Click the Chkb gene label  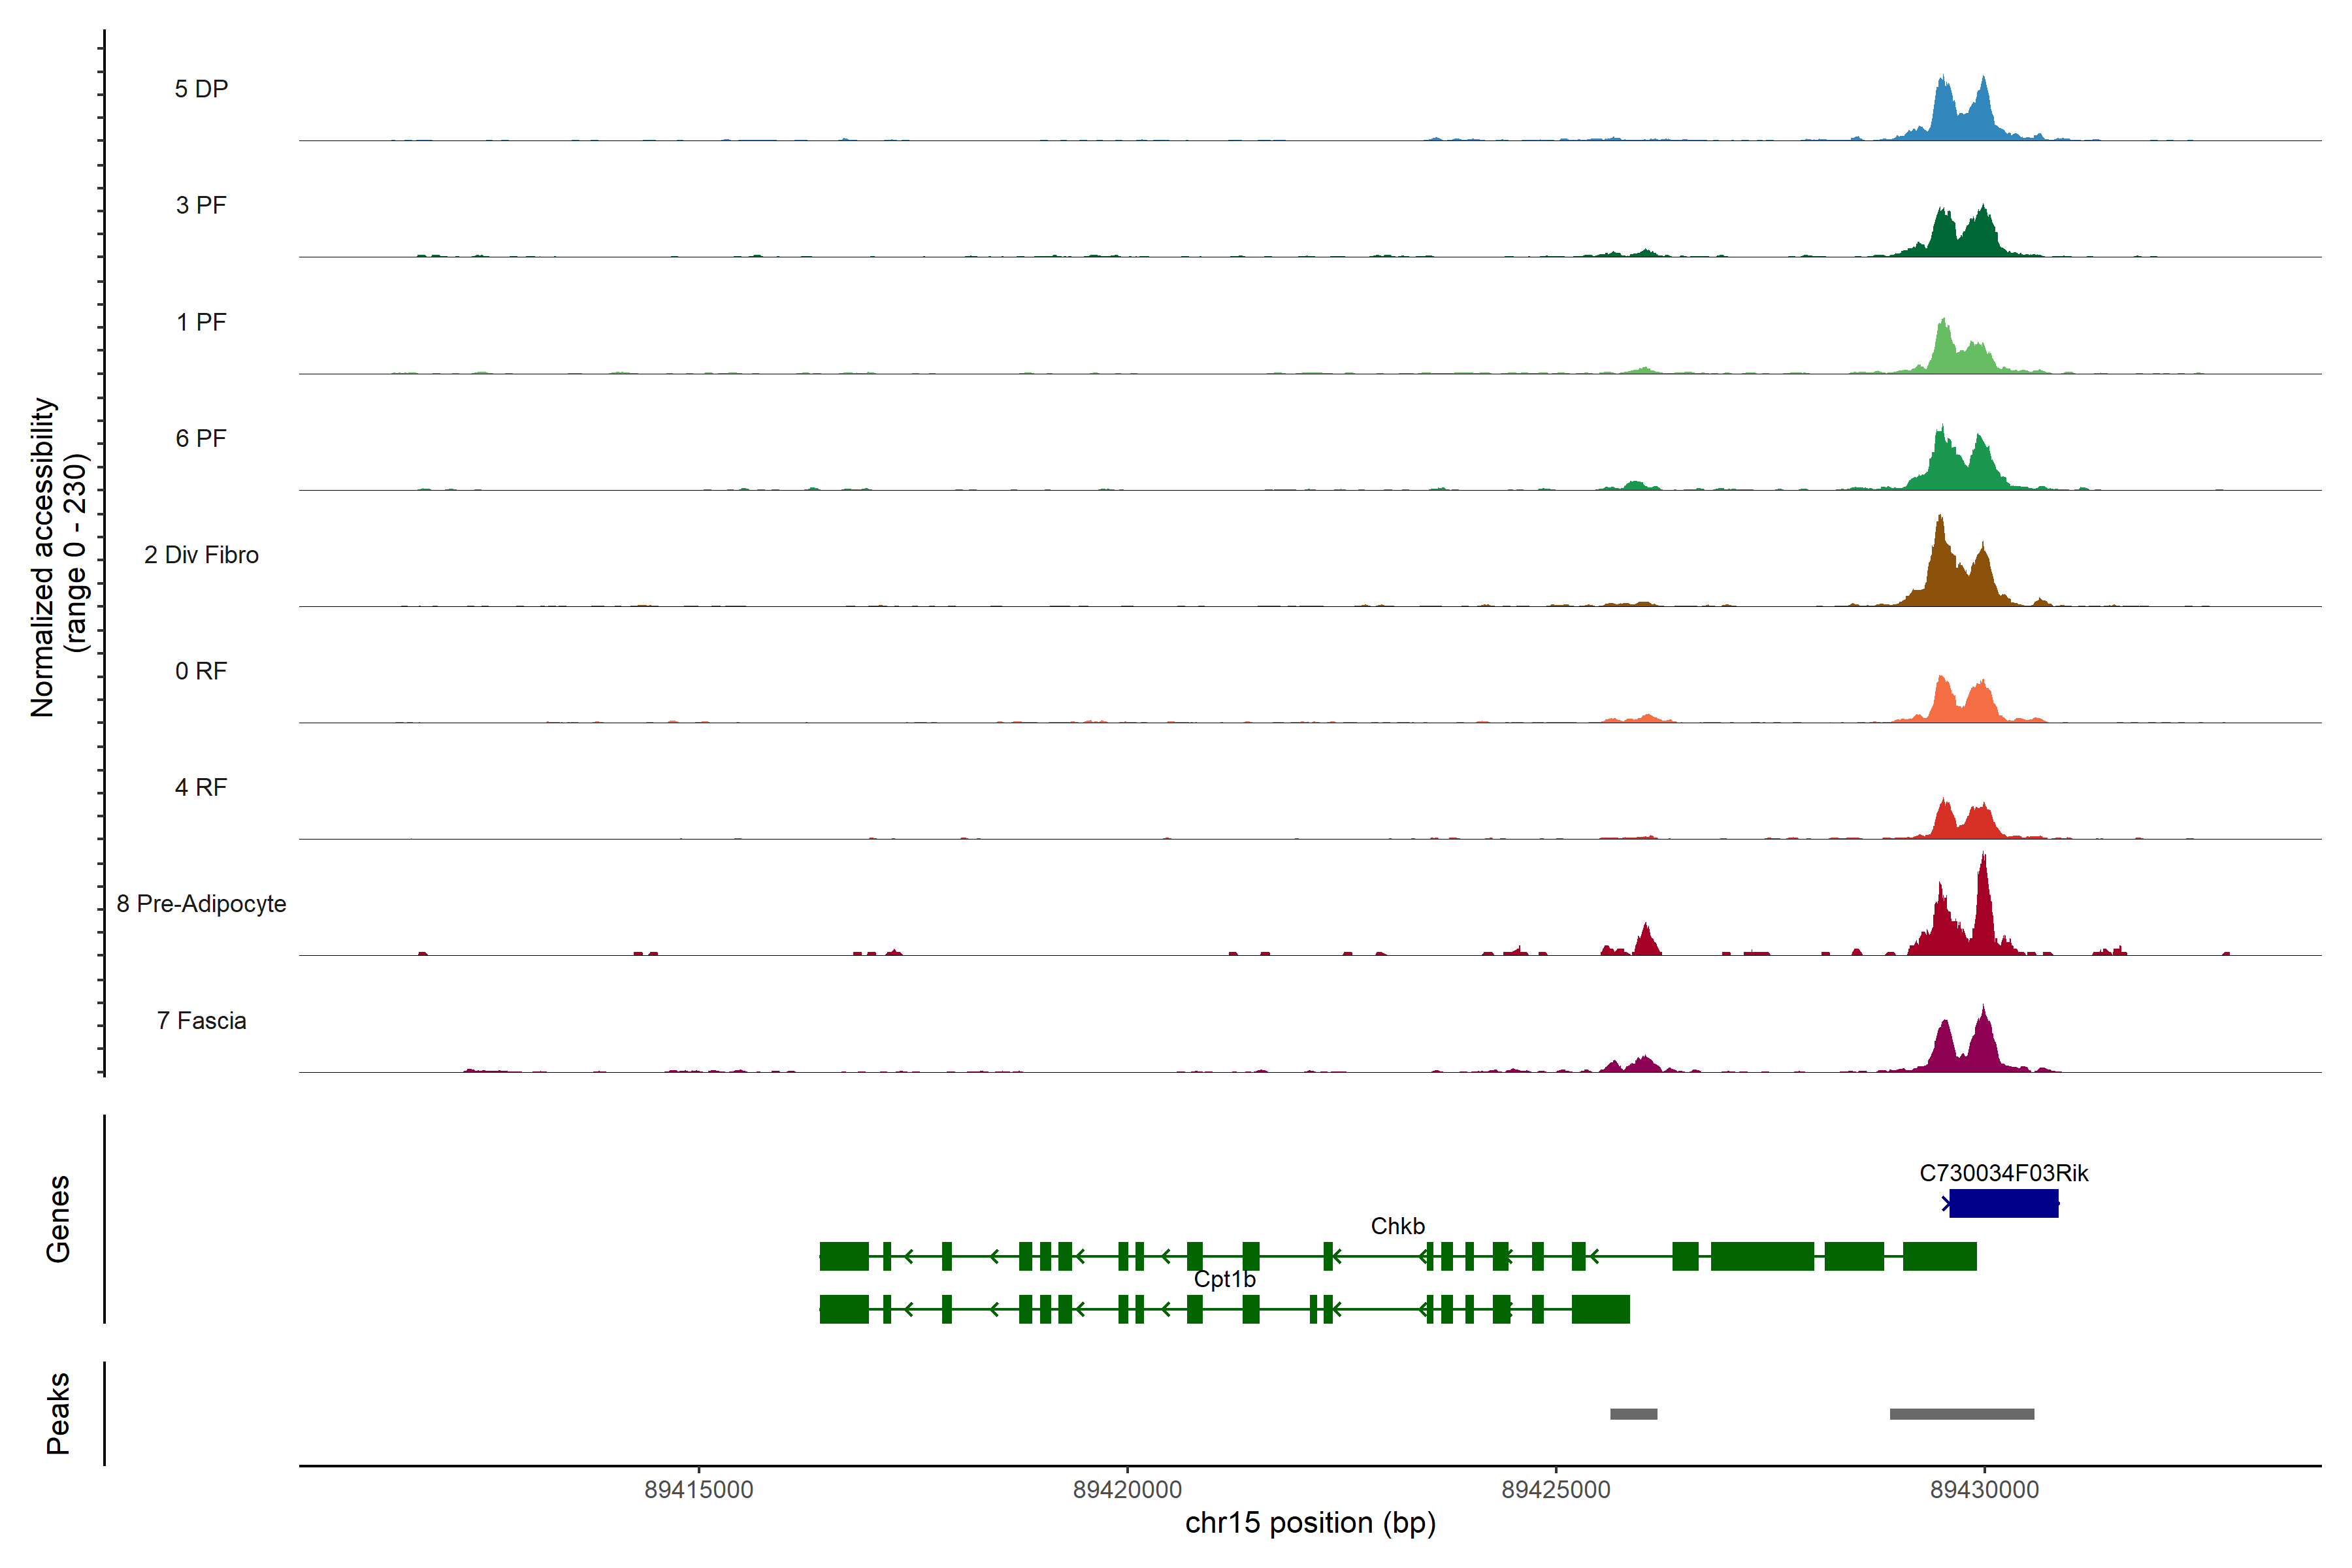[1397, 1226]
